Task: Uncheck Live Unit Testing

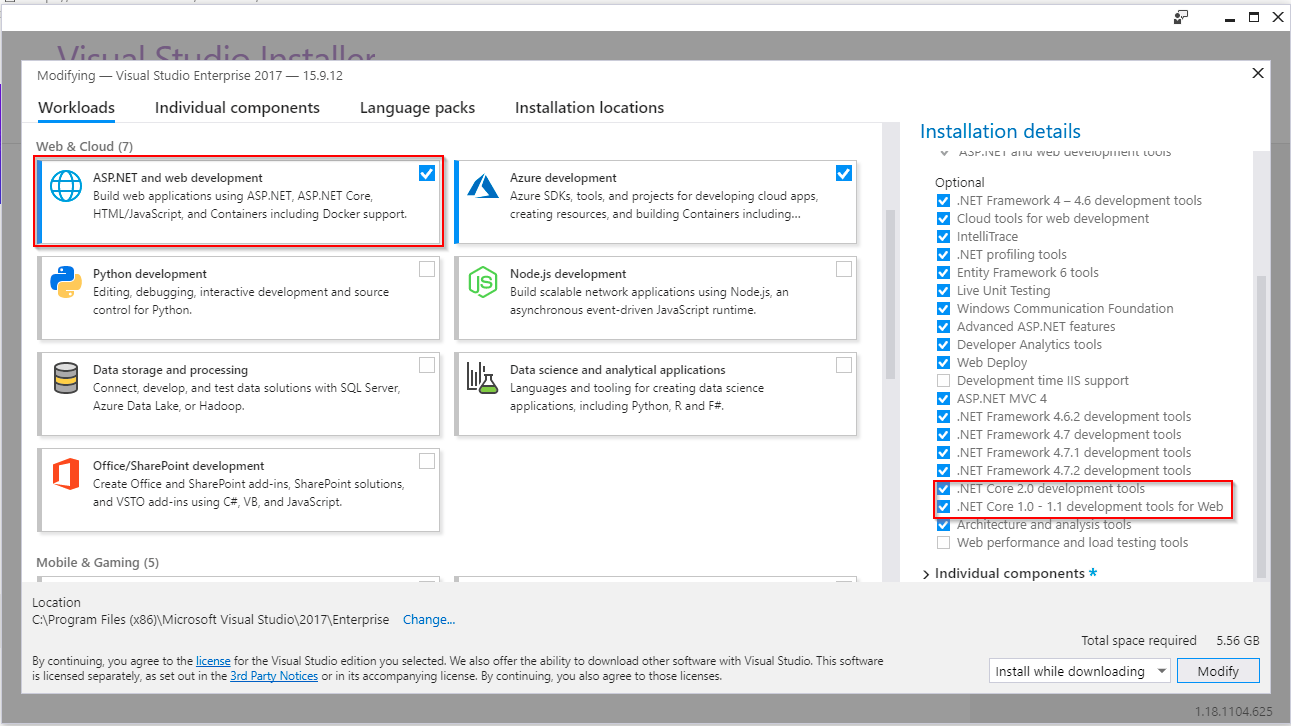Action: [943, 290]
